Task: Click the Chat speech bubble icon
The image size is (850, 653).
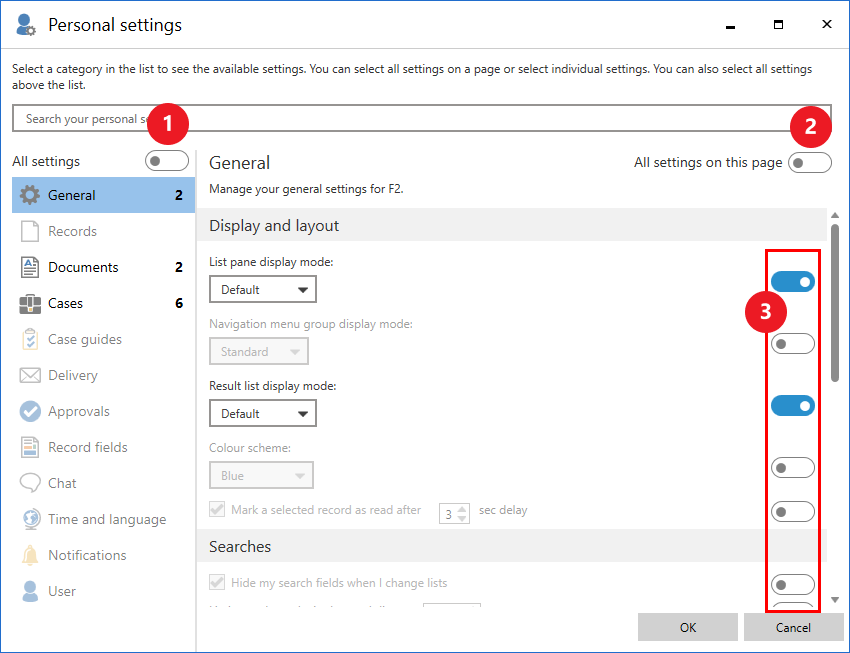Action: 30,483
